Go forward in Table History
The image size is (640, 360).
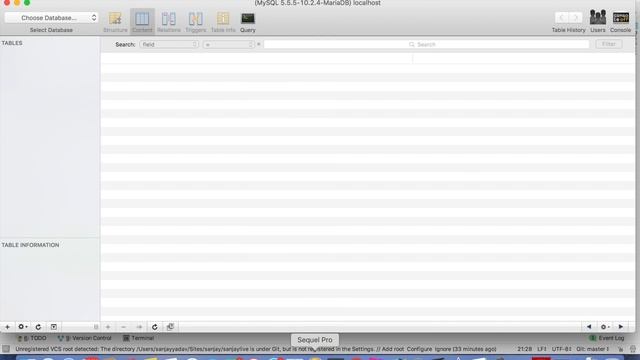click(576, 18)
